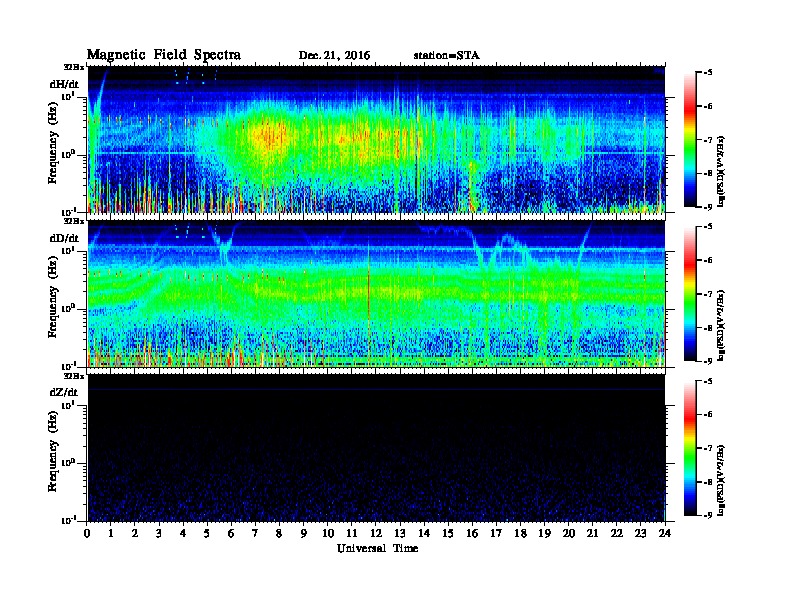Click the "dD/dt" panel label

tap(64, 238)
